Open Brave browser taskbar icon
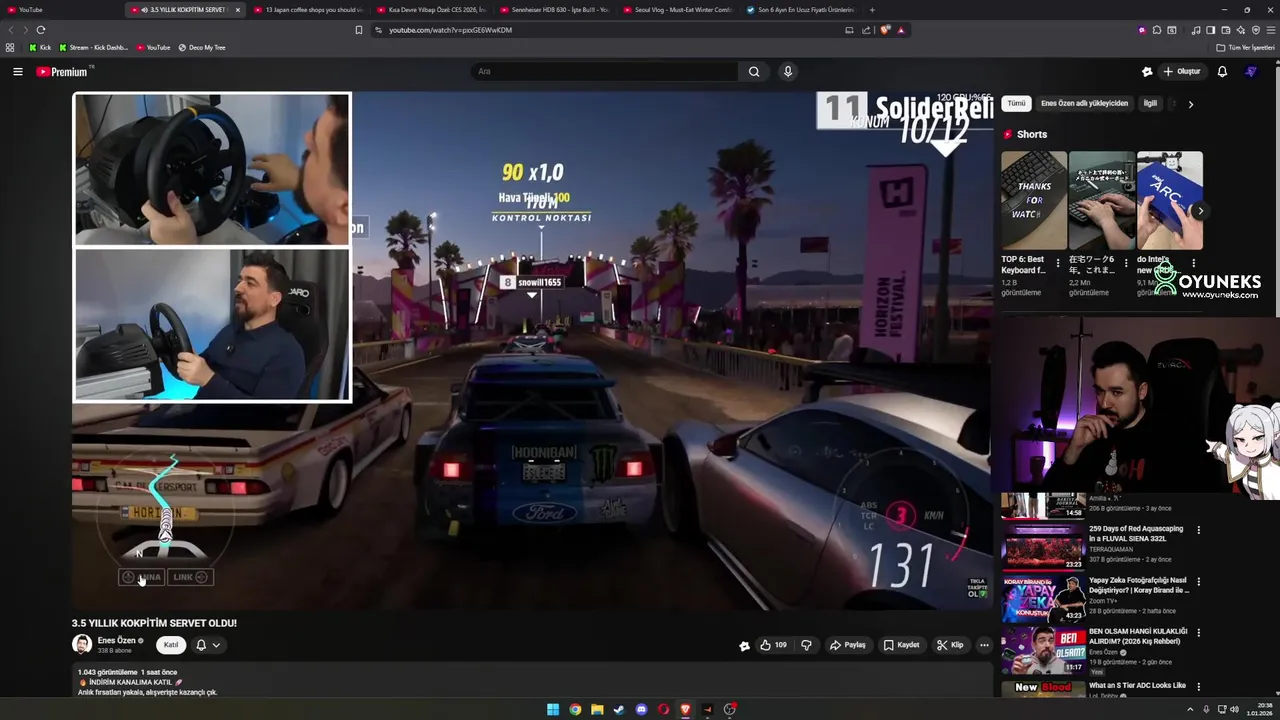This screenshot has width=1280, height=720. [x=685, y=709]
